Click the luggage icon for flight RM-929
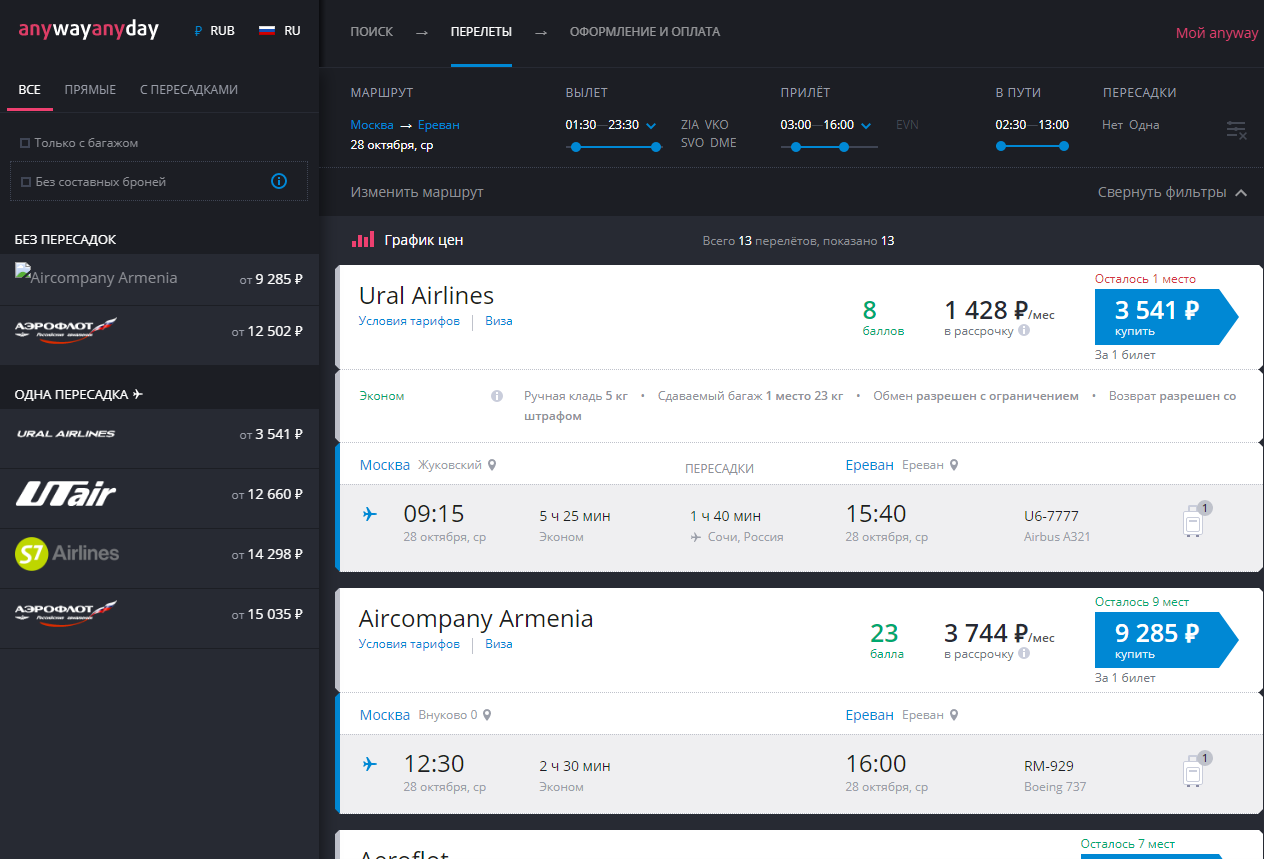1264x859 pixels. tap(1194, 770)
